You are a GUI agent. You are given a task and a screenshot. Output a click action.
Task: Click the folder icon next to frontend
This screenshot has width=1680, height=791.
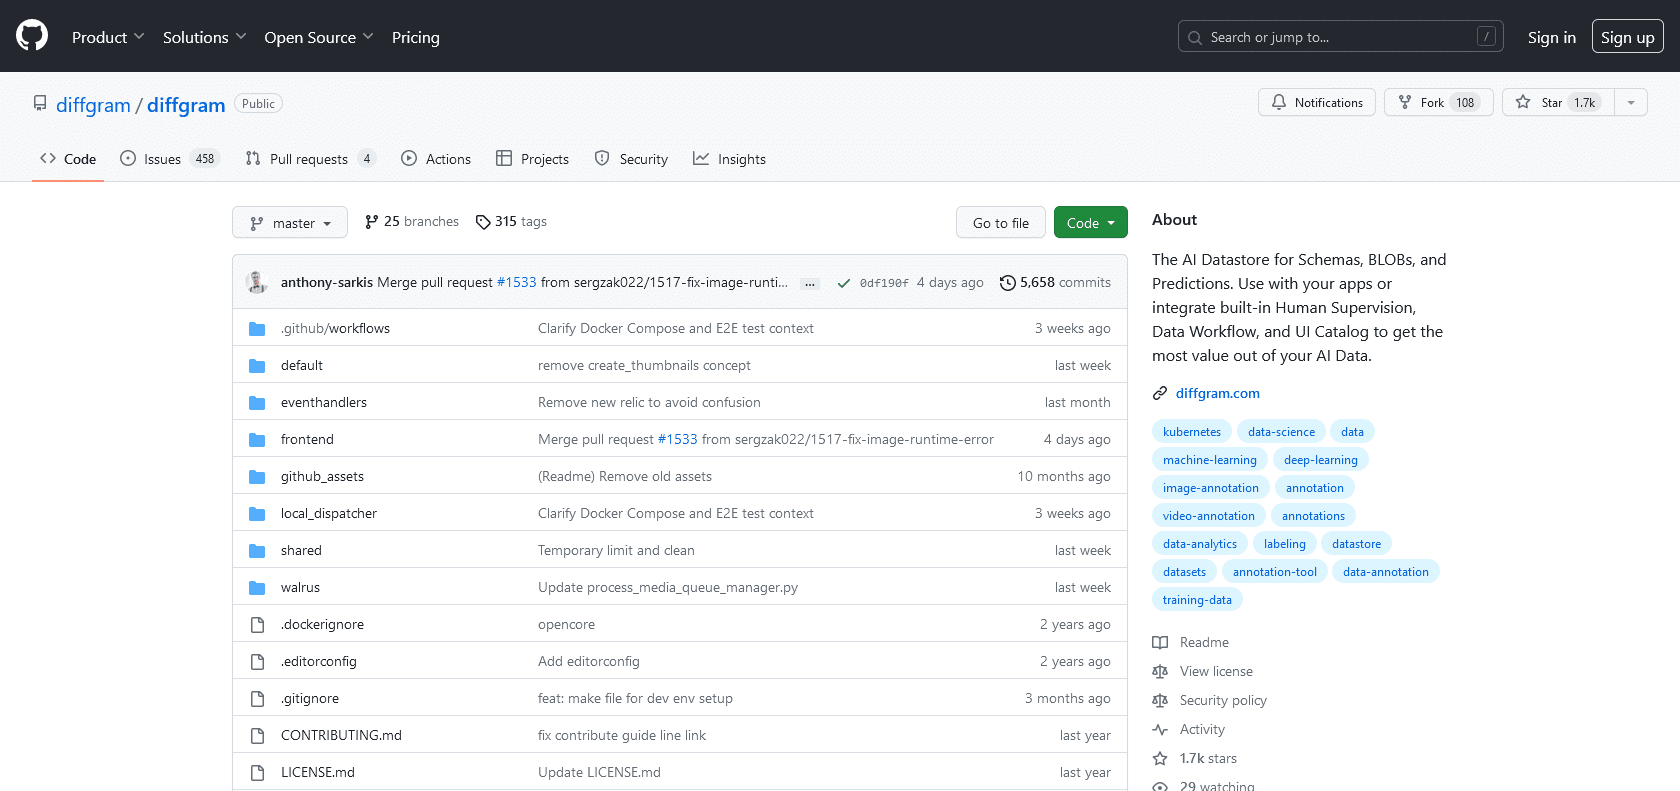pyautogui.click(x=257, y=440)
